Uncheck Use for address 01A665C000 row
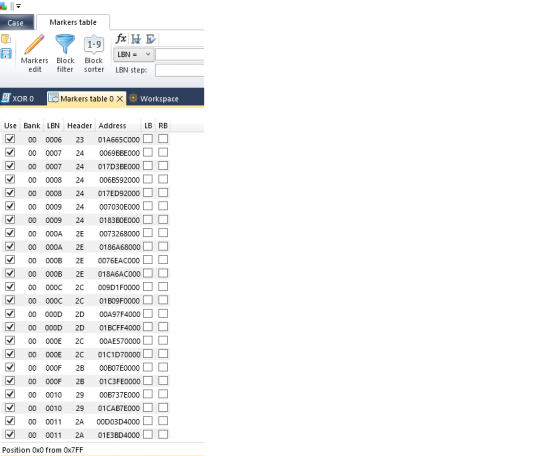The height and width of the screenshot is (456, 550). (x=10, y=139)
